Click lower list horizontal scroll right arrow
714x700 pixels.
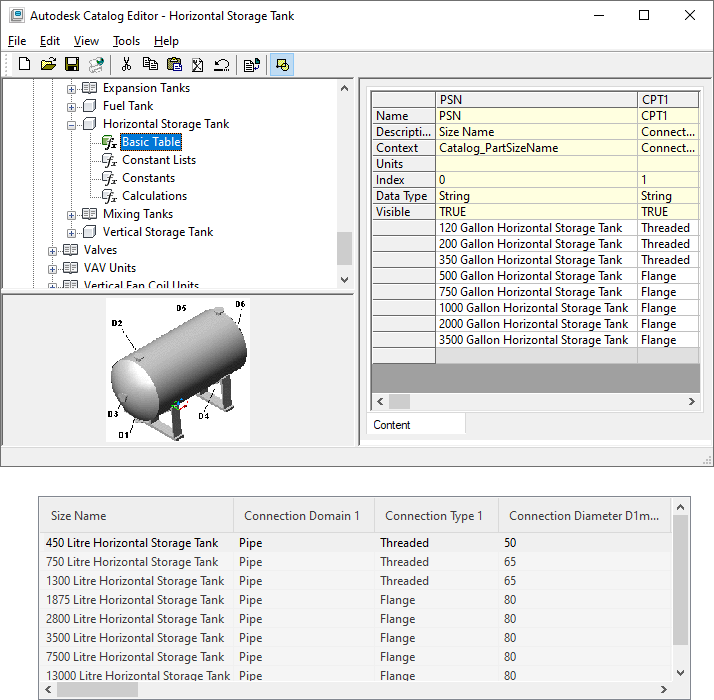click(x=663, y=690)
